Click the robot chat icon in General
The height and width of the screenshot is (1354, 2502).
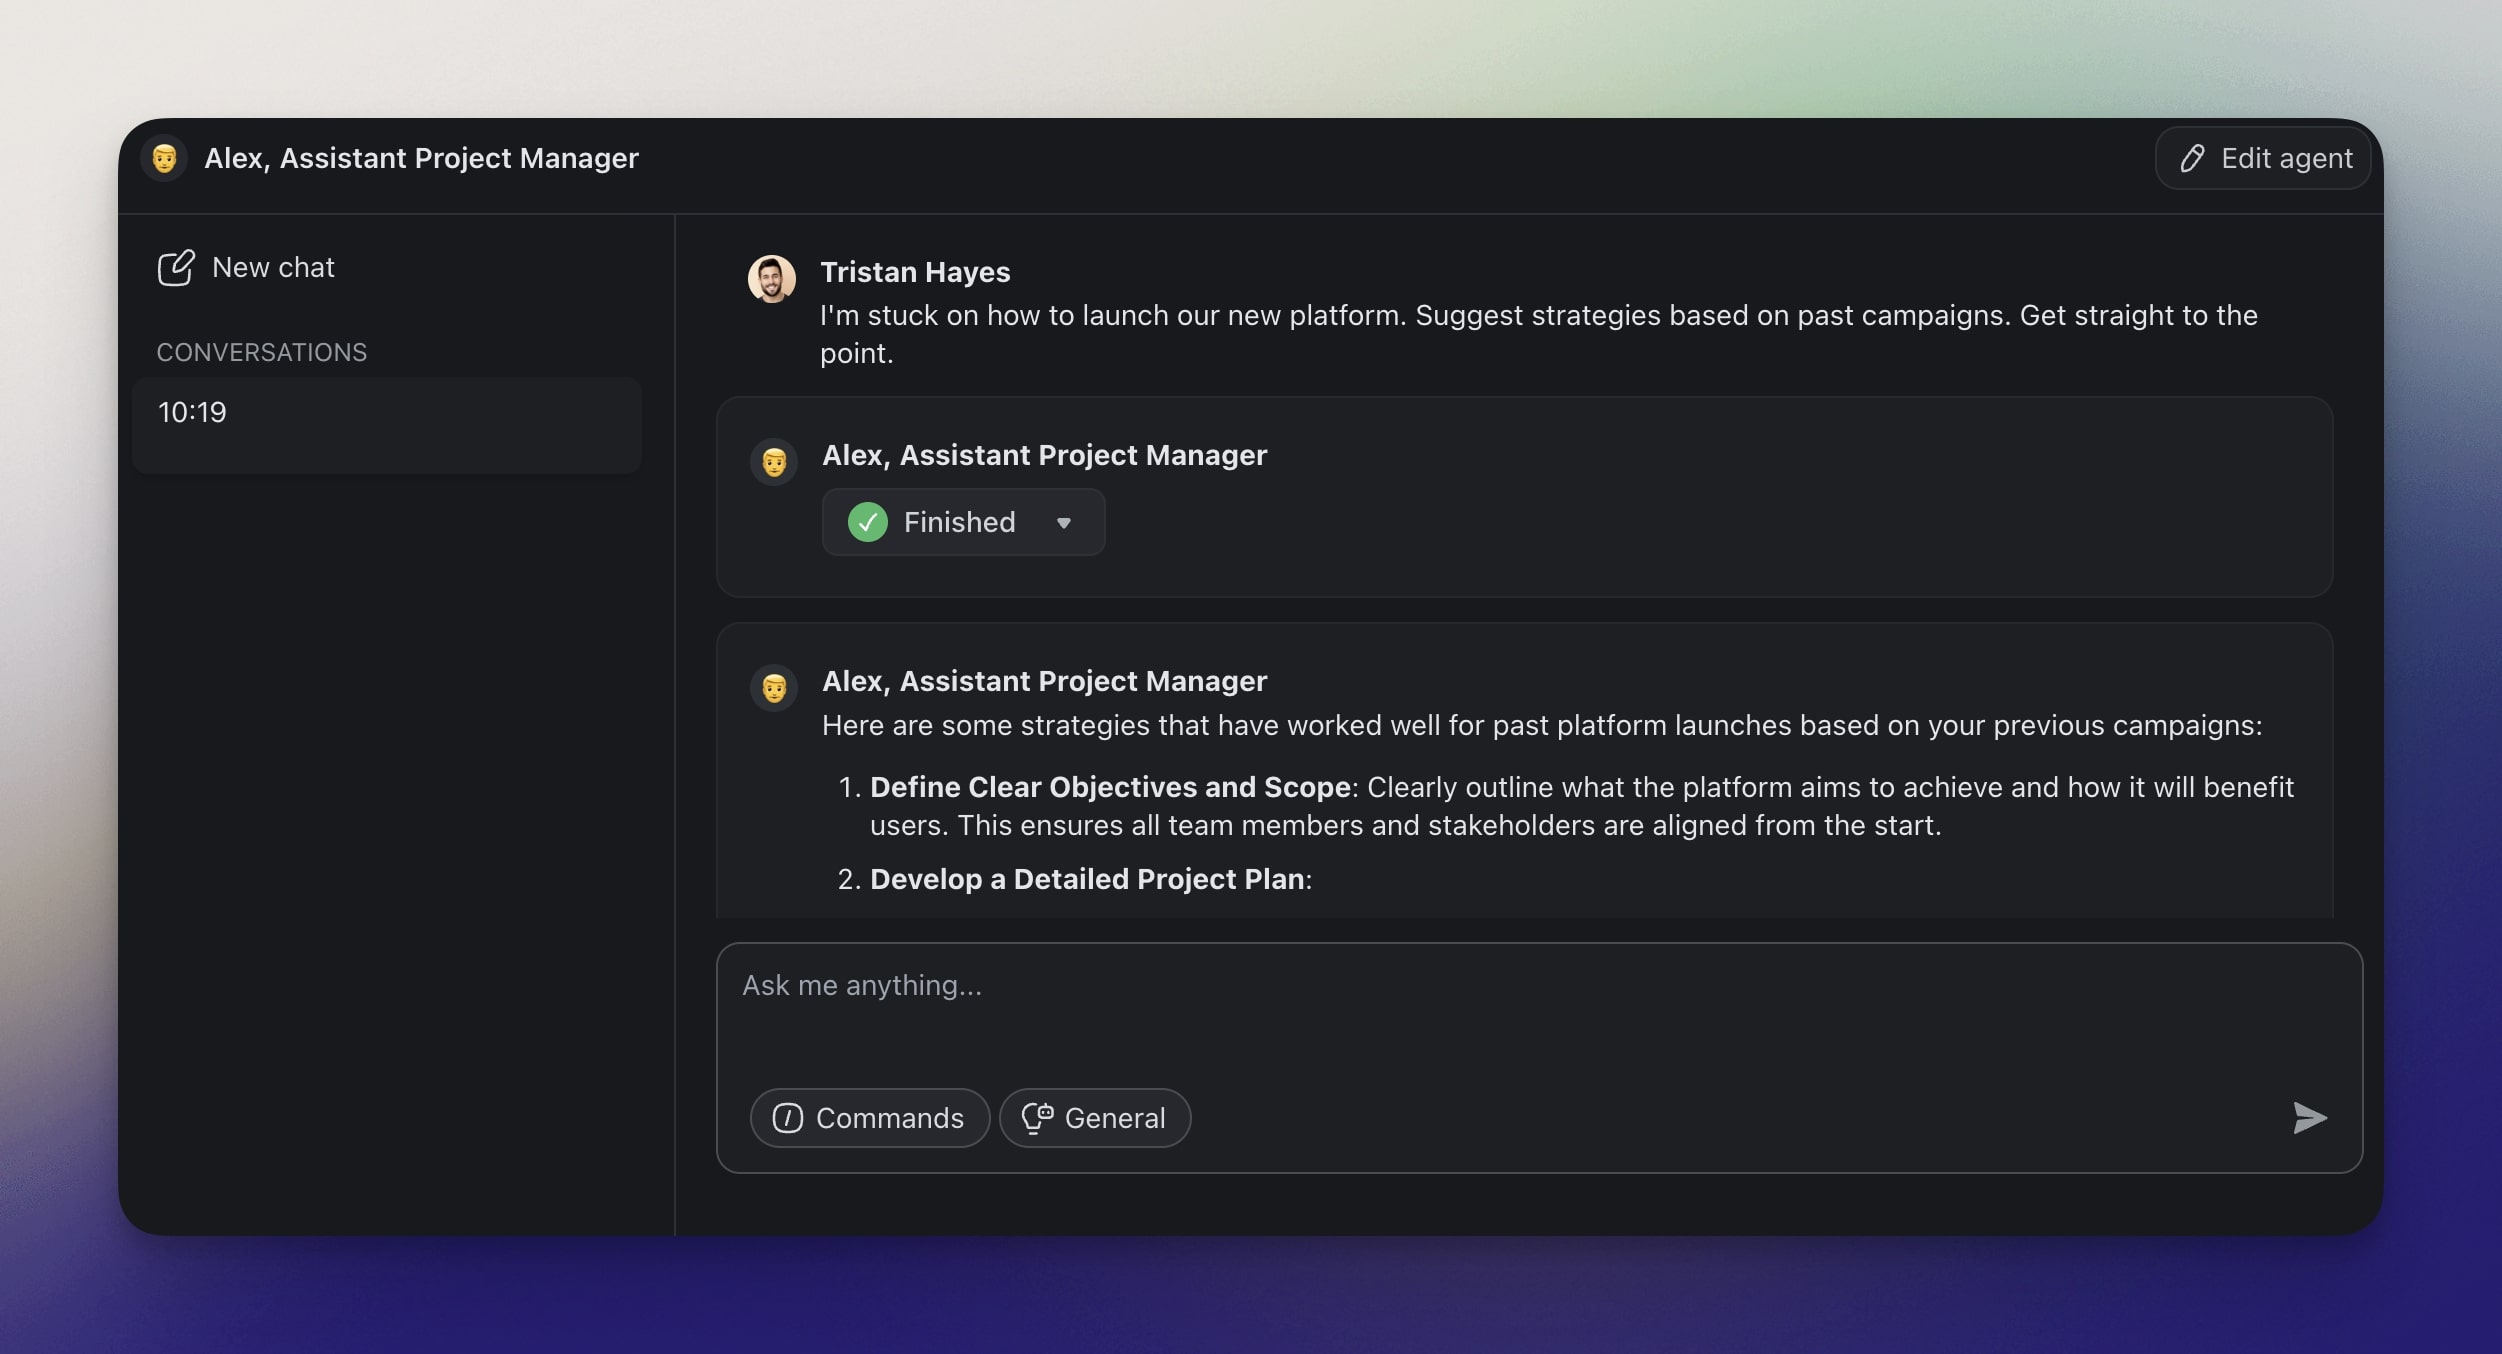coord(1037,1118)
